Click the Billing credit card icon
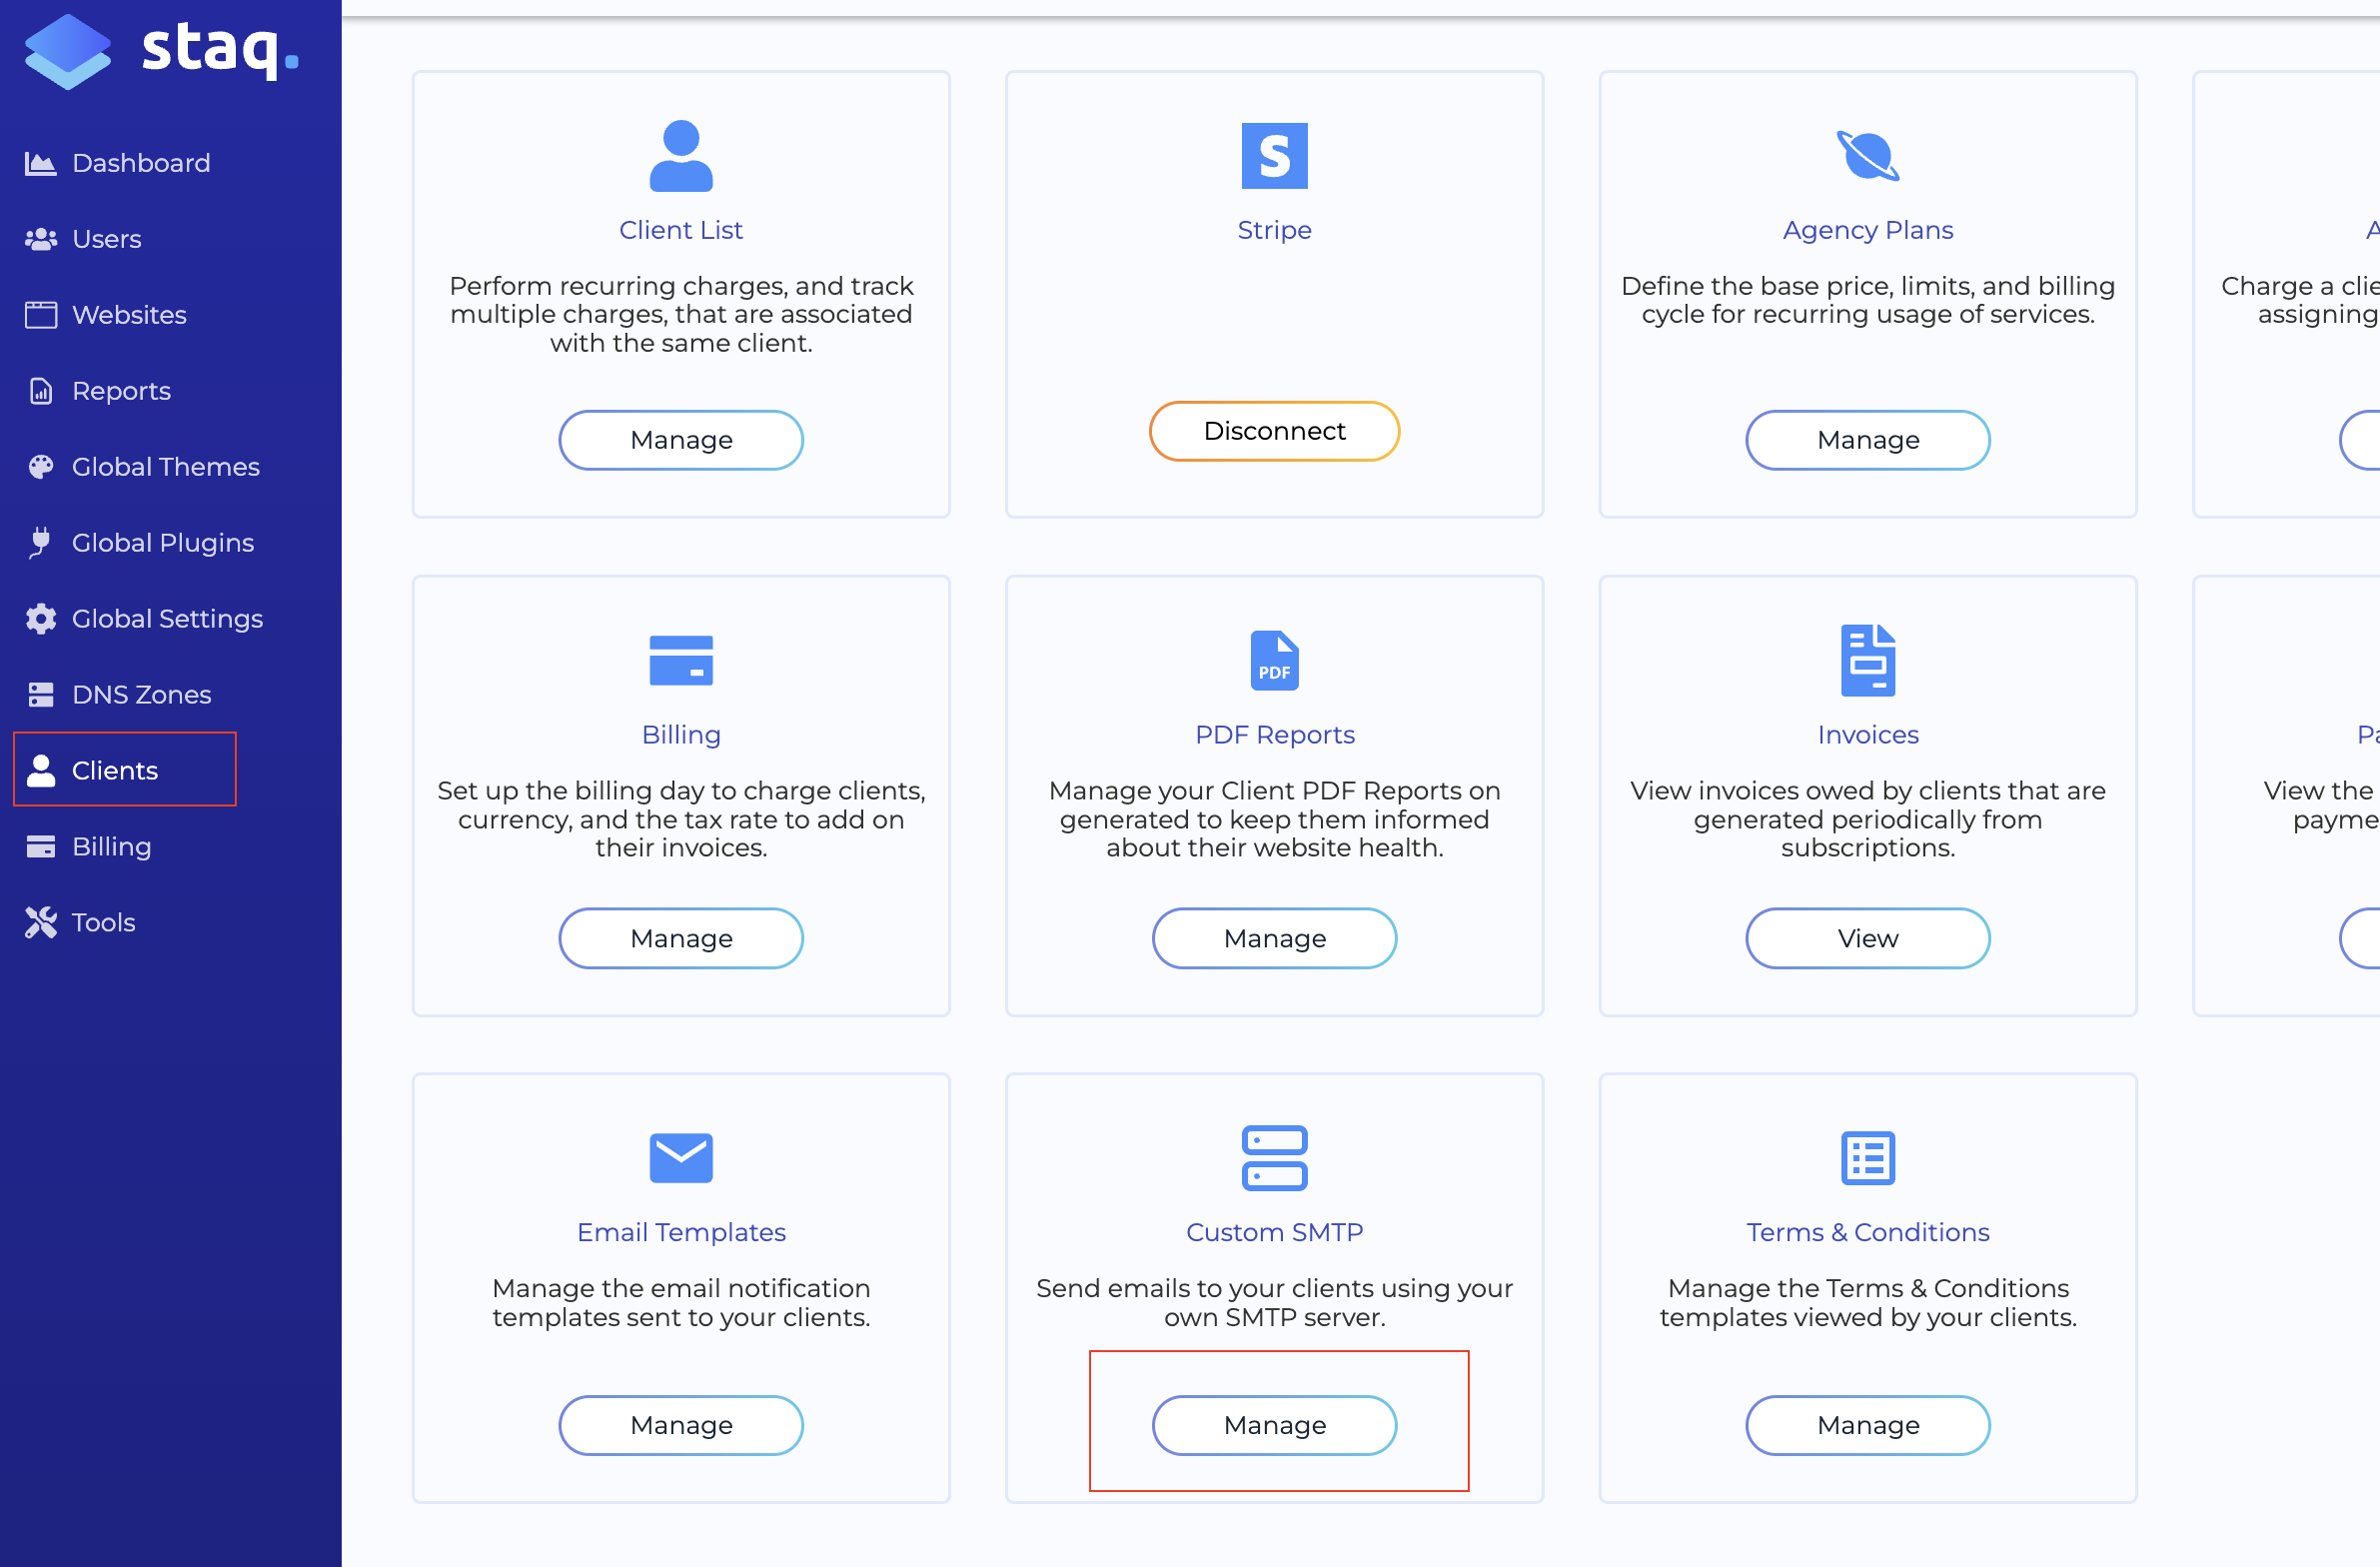This screenshot has width=2380, height=1567. (681, 660)
